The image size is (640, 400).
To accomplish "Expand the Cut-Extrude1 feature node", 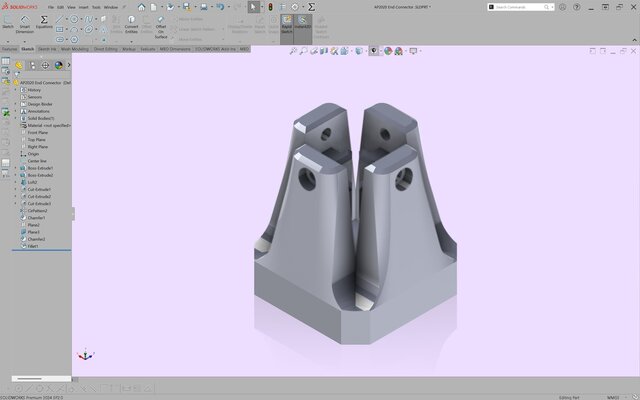I will [15, 189].
